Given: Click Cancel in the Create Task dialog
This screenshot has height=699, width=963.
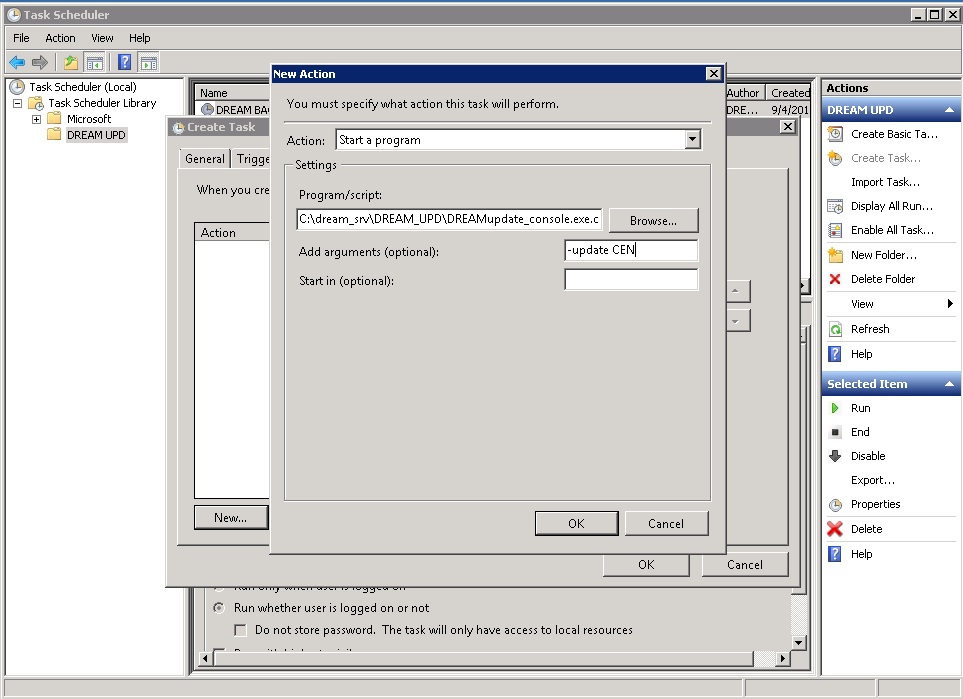Looking at the screenshot, I should tap(745, 564).
